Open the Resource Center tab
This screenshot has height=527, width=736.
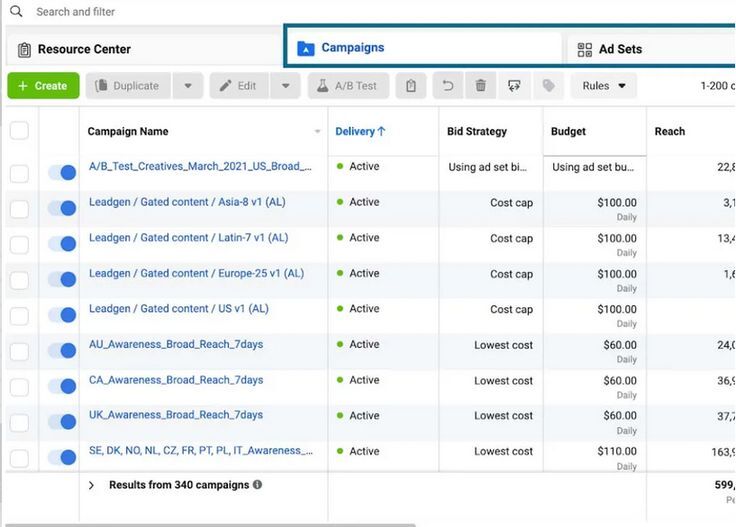(84, 49)
